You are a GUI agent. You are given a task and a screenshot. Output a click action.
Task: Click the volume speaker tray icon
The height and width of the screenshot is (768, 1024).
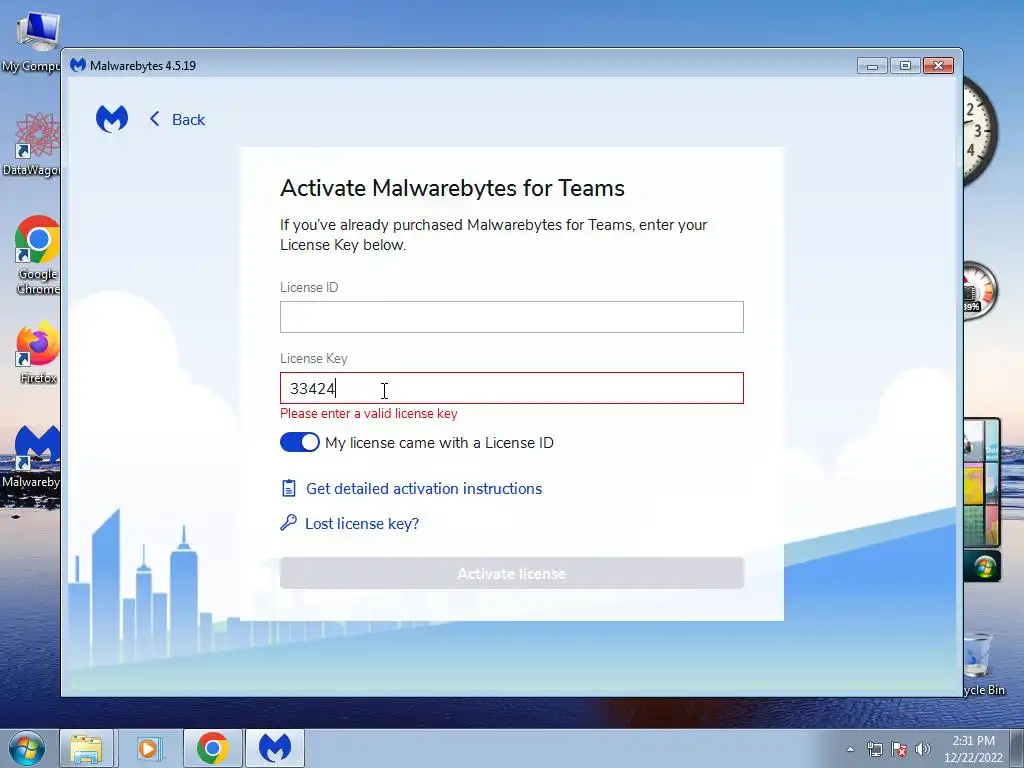[923, 749]
